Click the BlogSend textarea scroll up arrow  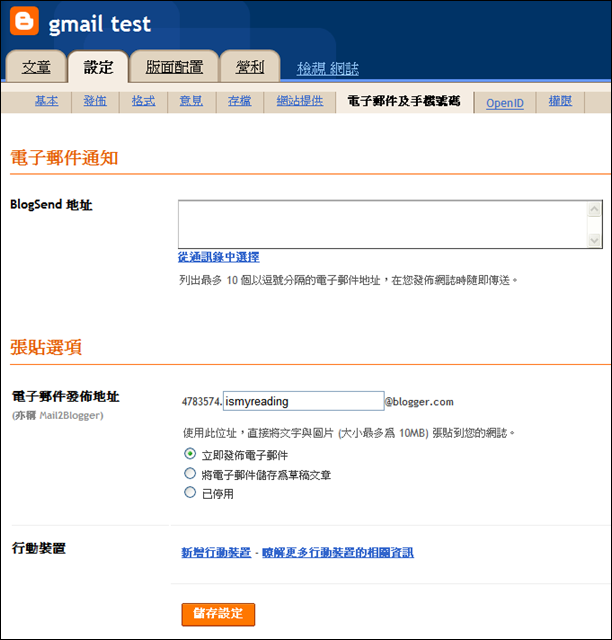pos(594,209)
